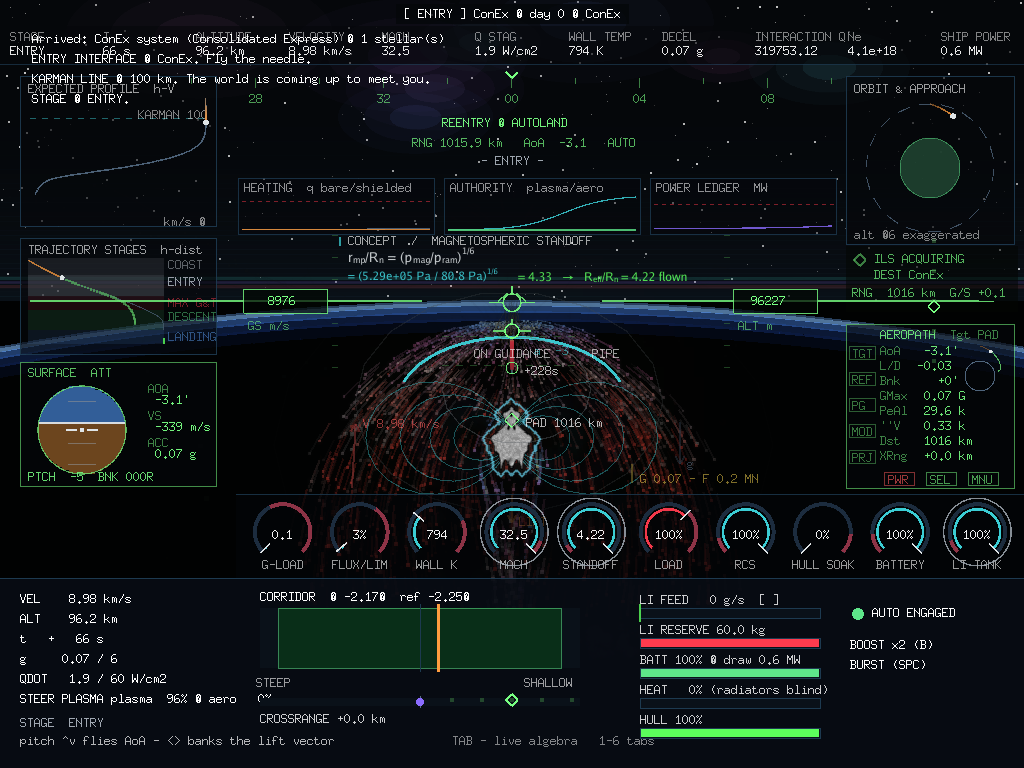This screenshot has width=1024, height=768.
Task: Click the HULL SOAK gauge
Action: point(823,533)
